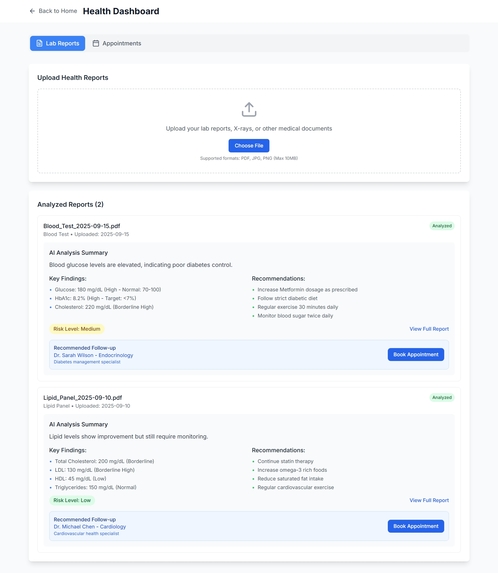
Task: Click the Analyzed badge on Lipid_Panel report
Action: point(442,398)
